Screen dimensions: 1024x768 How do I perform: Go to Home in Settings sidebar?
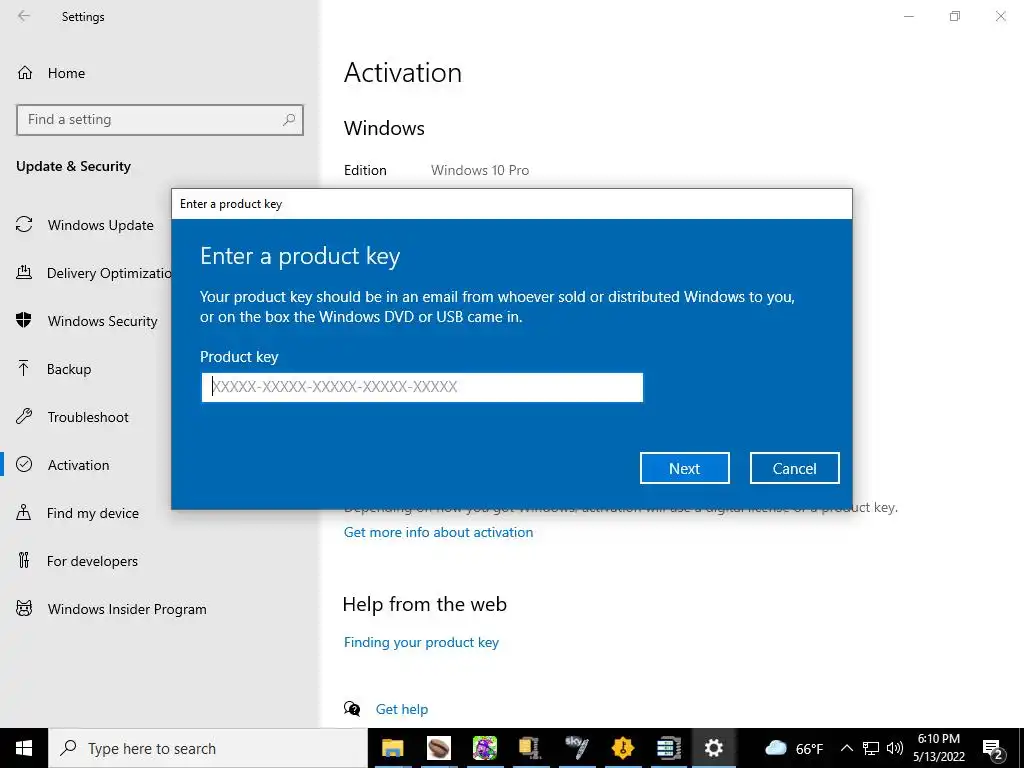coord(66,73)
